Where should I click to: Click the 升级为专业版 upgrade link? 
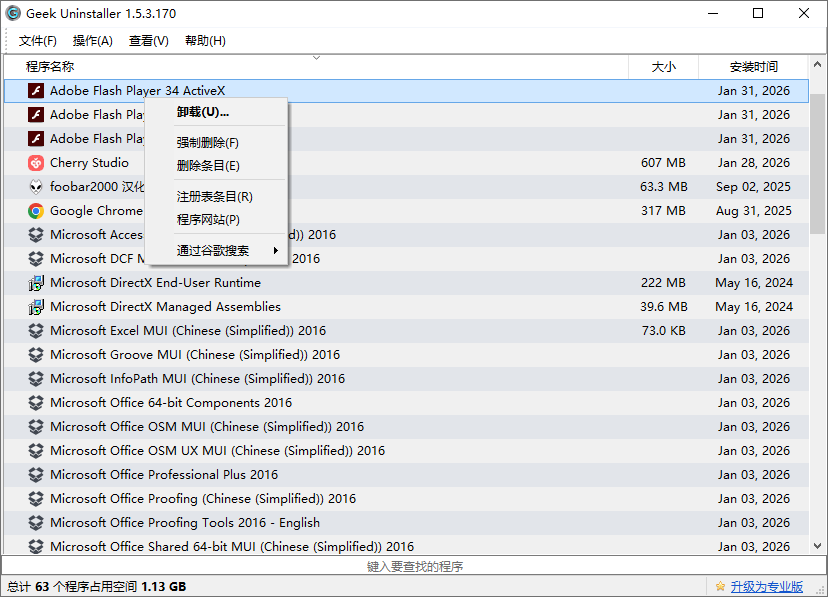pos(766,585)
